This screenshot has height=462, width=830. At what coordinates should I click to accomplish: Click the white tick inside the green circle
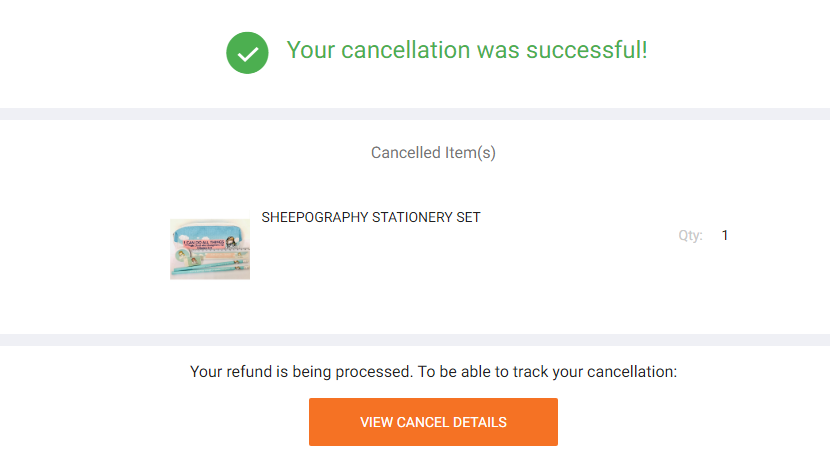pos(247,53)
